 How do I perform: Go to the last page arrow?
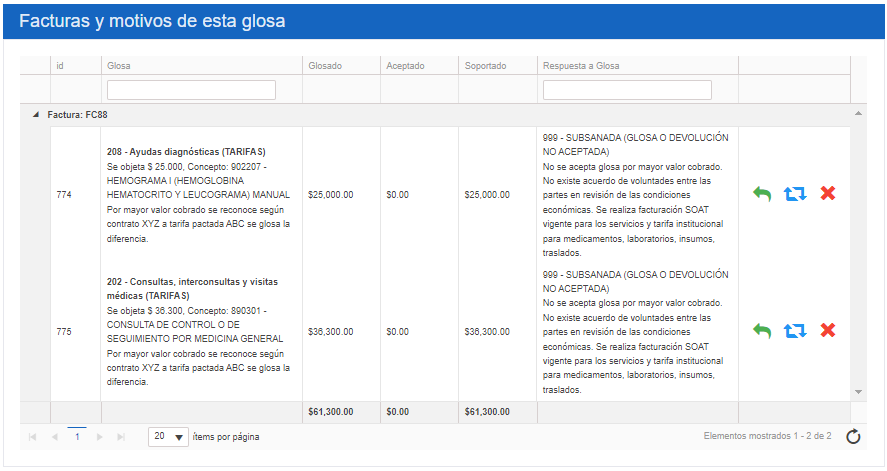coord(121,437)
